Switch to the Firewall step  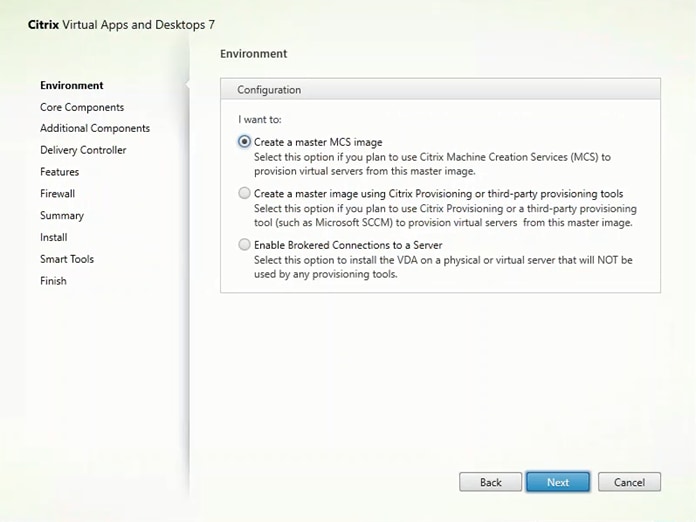tap(57, 193)
